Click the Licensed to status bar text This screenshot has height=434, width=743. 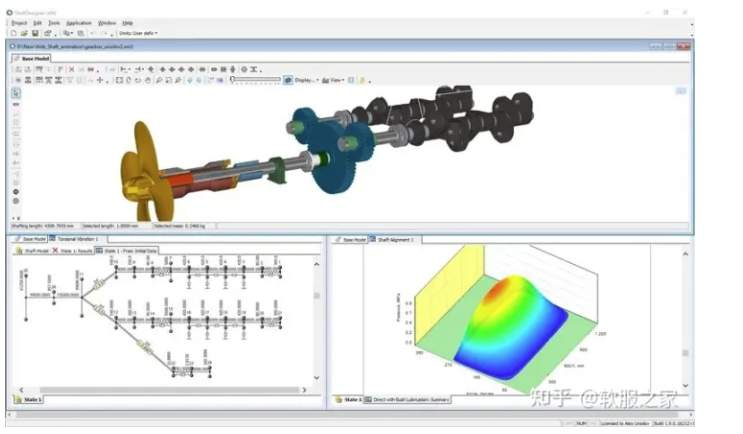[625, 423]
